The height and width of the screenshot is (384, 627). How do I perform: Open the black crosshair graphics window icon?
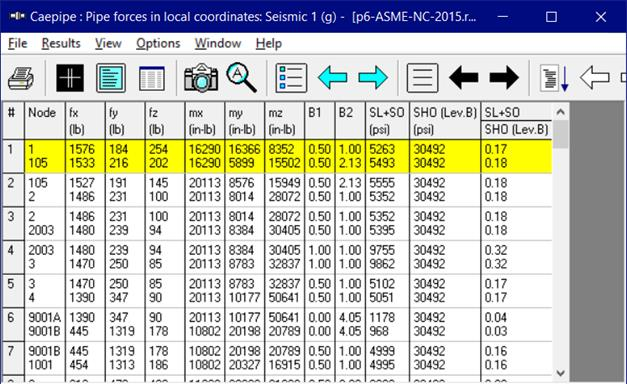[70, 78]
